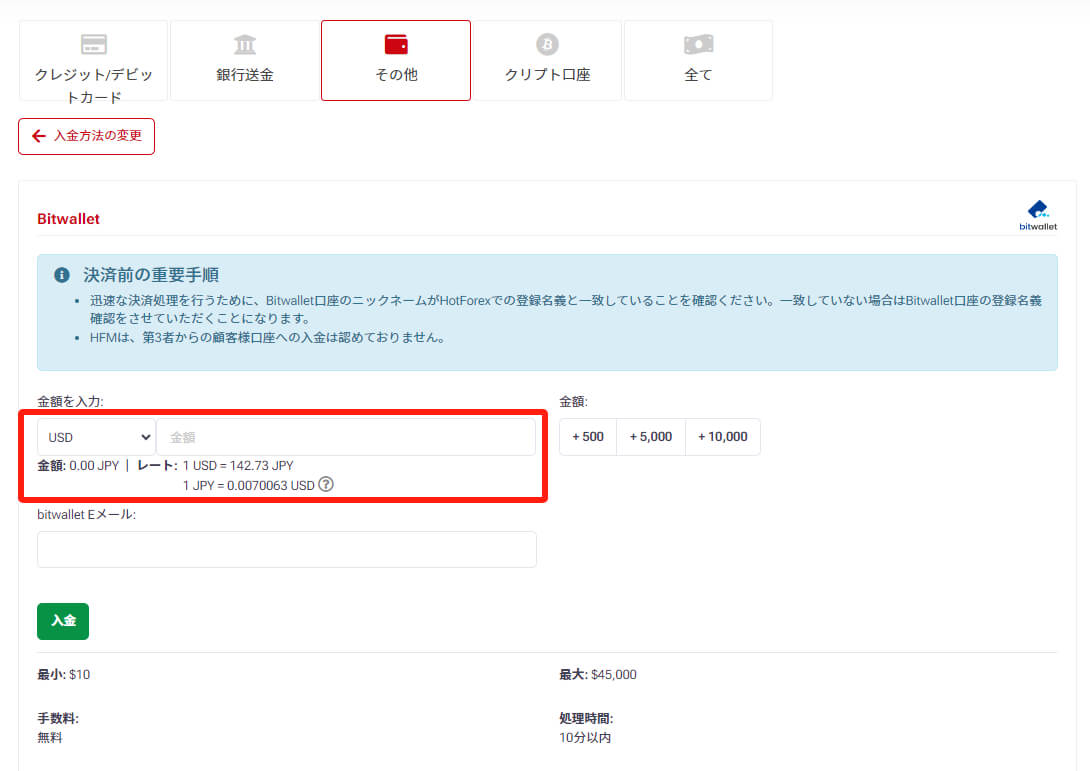Screen dimensions: 1090x771
Task: Add the +10,000 quick amount
Action: (x=723, y=437)
